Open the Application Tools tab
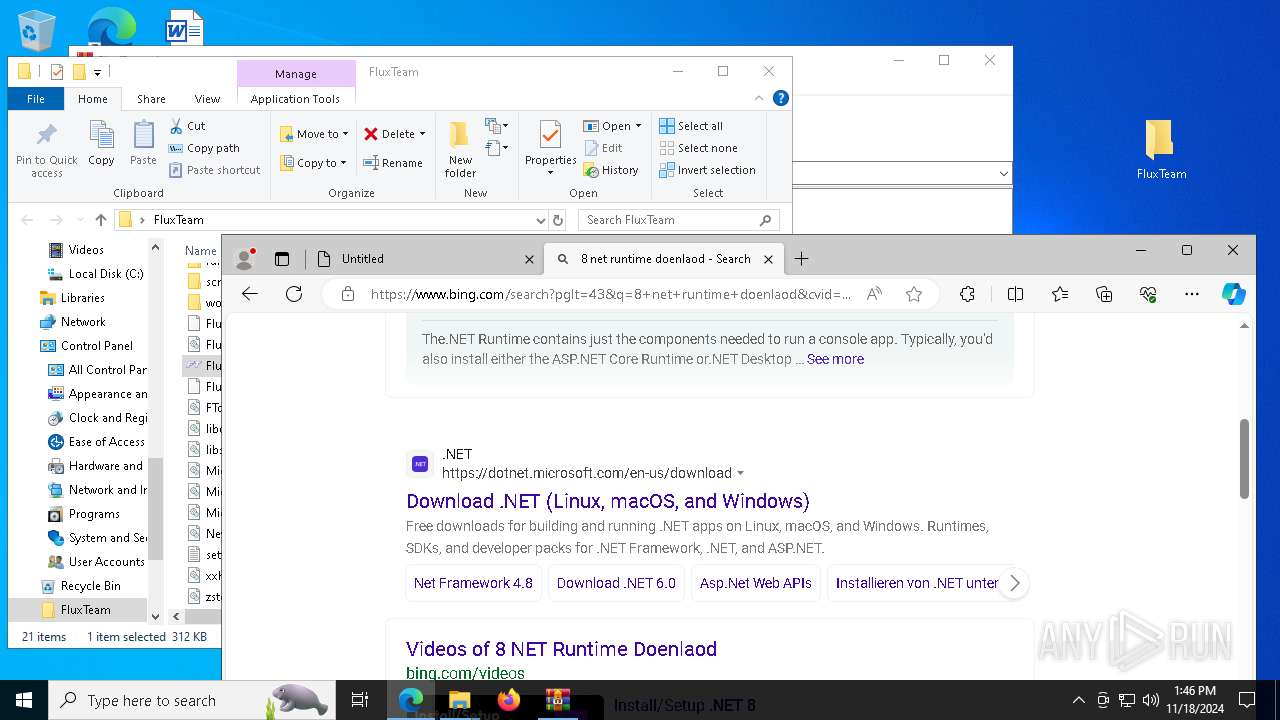Image resolution: width=1280 pixels, height=720 pixels. (x=295, y=99)
